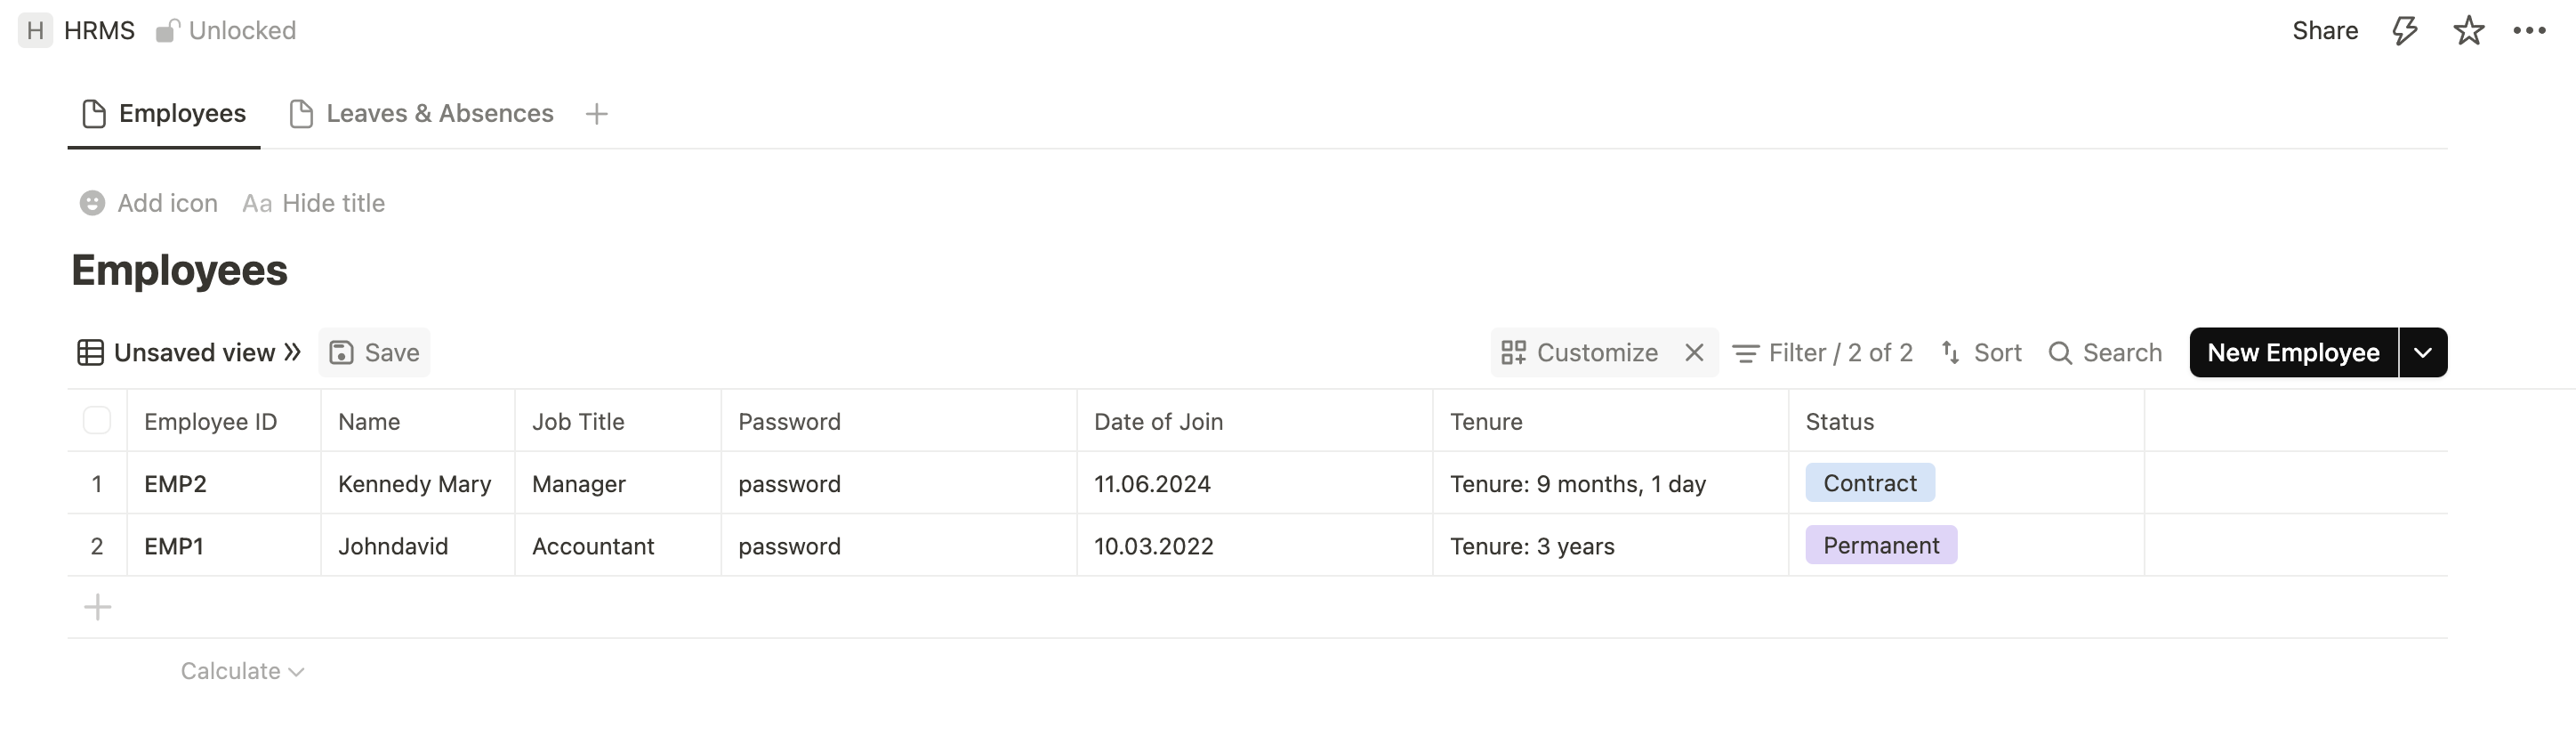Image resolution: width=2576 pixels, height=744 pixels.
Task: Select the Employees tab
Action: 164,114
